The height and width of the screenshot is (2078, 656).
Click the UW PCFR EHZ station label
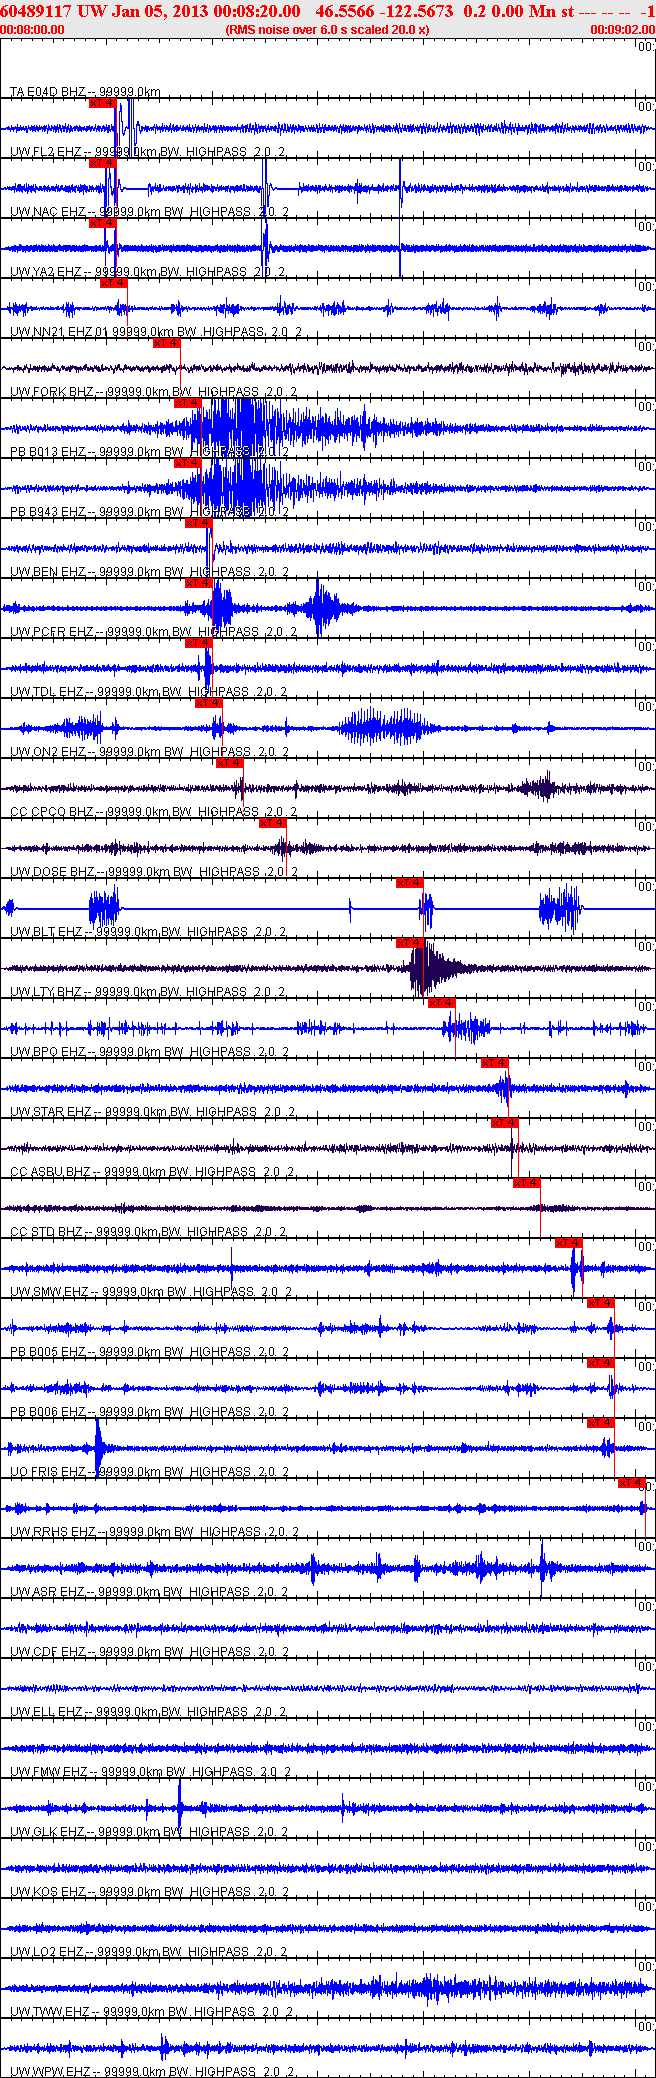click(x=51, y=632)
